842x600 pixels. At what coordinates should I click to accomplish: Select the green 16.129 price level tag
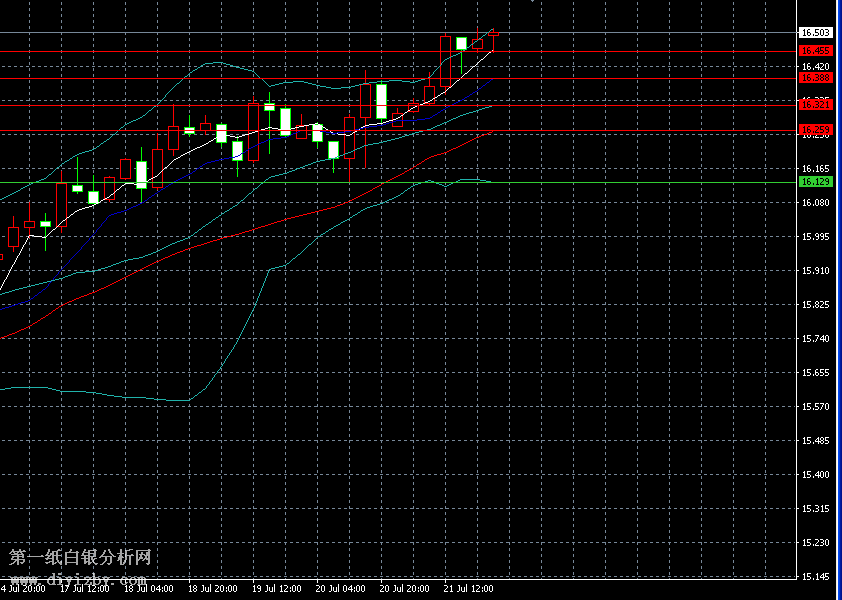[816, 181]
